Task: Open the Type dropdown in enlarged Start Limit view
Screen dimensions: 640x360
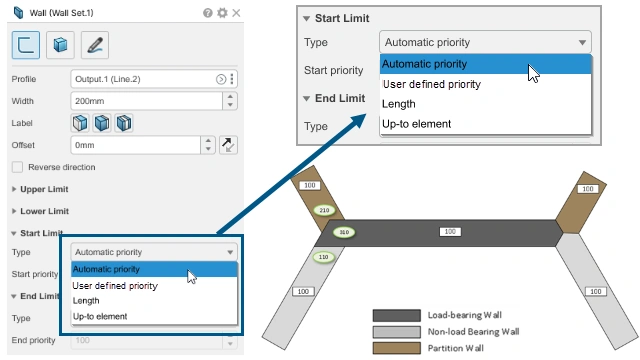Action: pyautogui.click(x=485, y=42)
